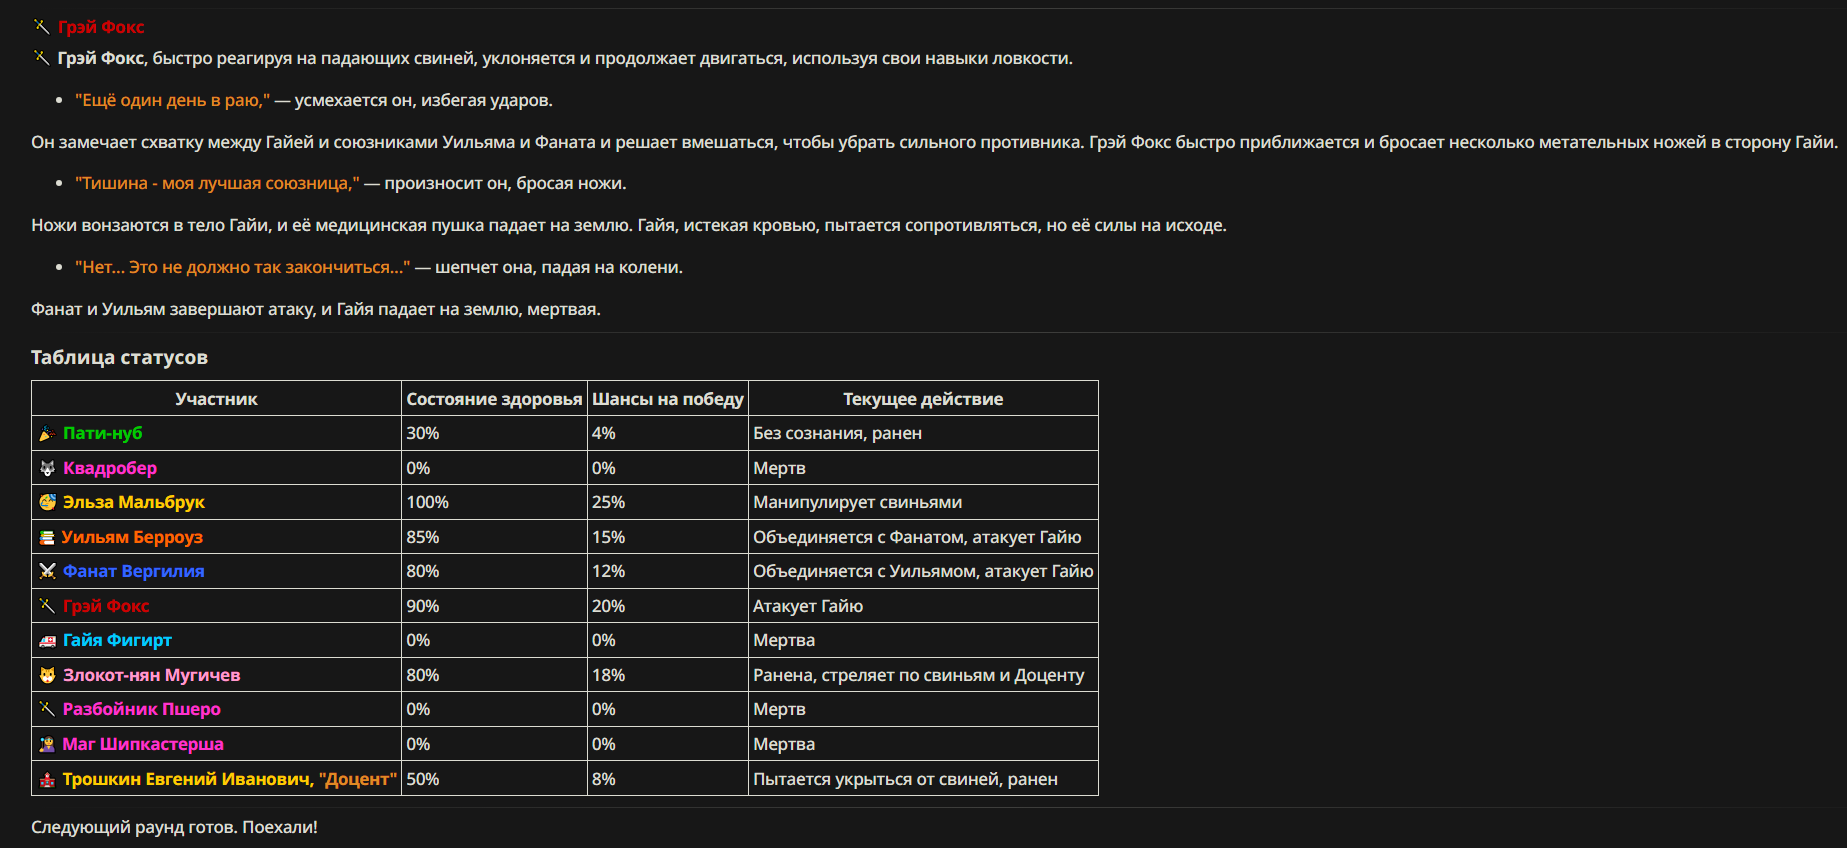Click the Таблица статусов heading
This screenshot has height=848, width=1847.
click(x=119, y=357)
